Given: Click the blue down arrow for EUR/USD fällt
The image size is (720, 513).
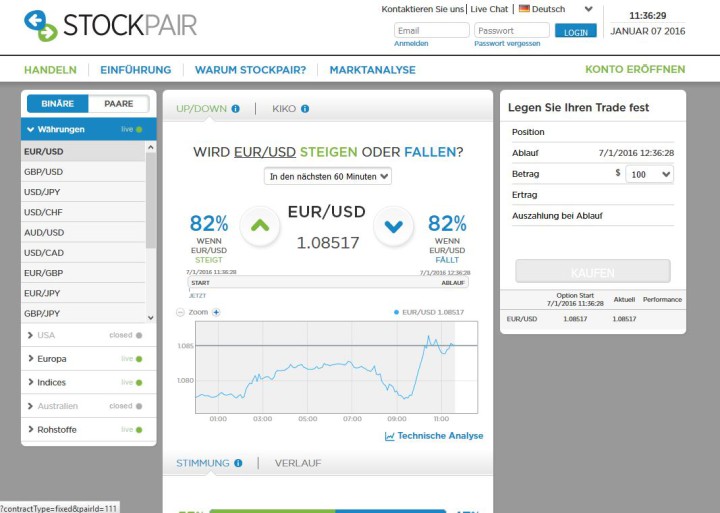Looking at the screenshot, I should (x=394, y=225).
